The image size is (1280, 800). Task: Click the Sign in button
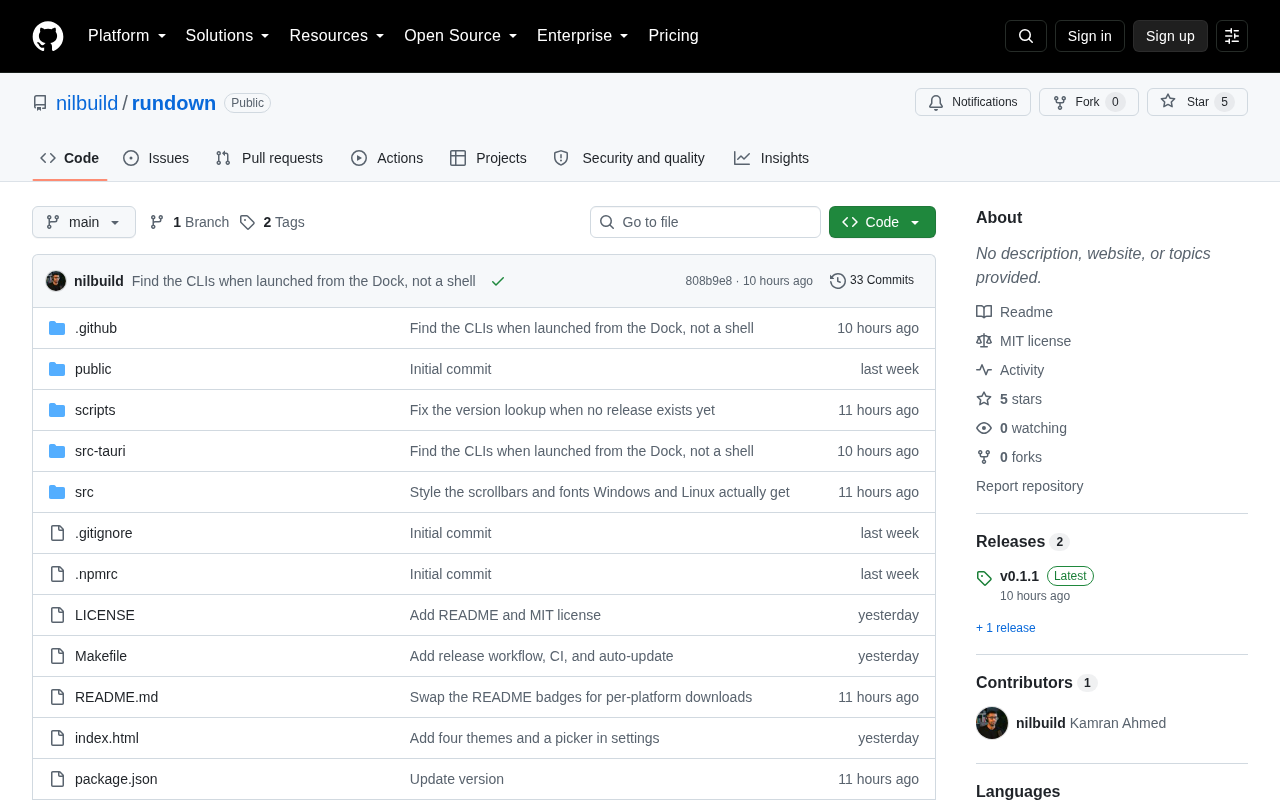pyautogui.click(x=1090, y=36)
